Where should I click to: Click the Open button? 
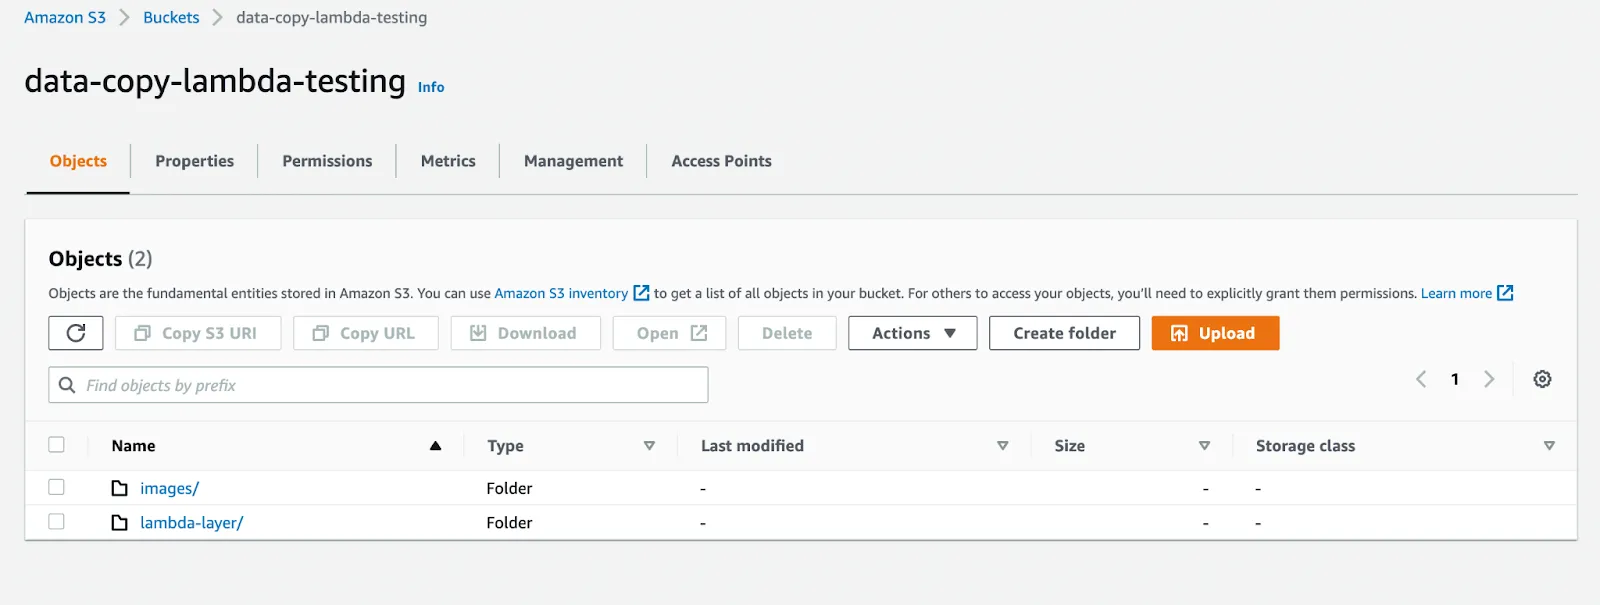tap(670, 333)
